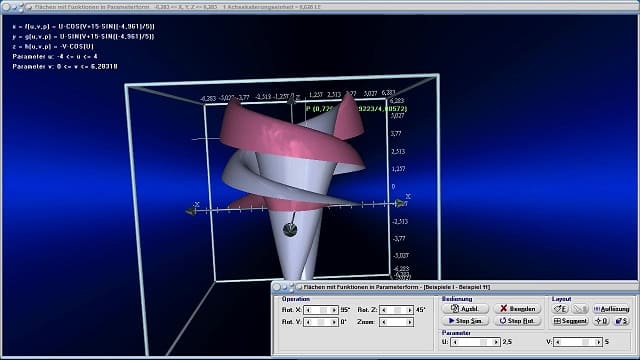The width and height of the screenshot is (640, 360).
Task: Click the sphere marker on the surface
Action: coord(290,230)
